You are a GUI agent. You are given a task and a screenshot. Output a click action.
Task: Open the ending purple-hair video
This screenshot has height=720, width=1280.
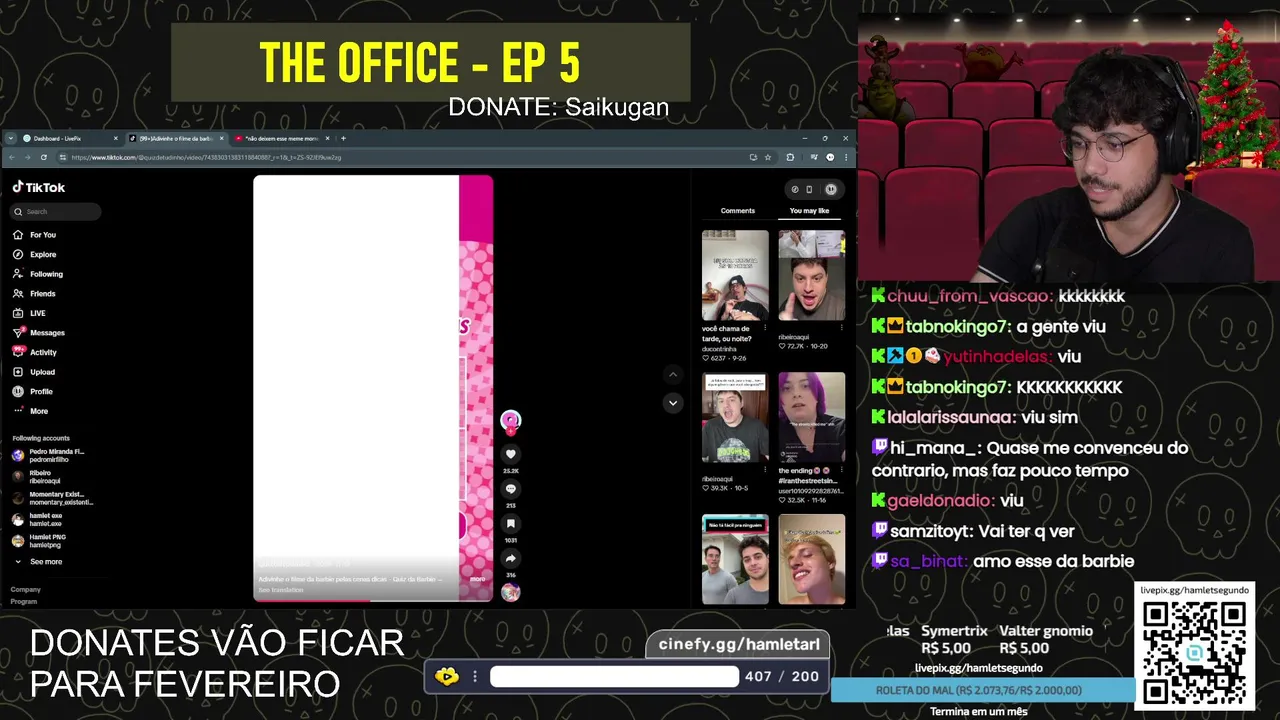pyautogui.click(x=812, y=418)
